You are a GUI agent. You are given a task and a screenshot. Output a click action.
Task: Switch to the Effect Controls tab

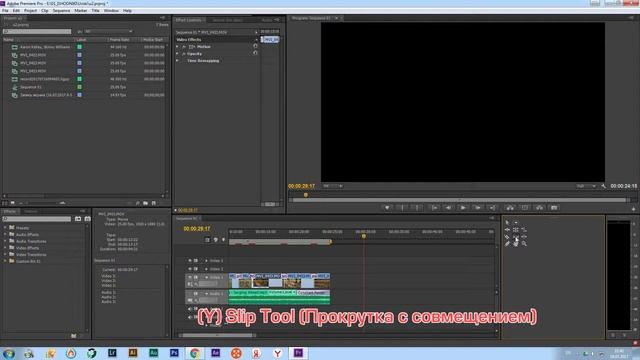click(189, 20)
